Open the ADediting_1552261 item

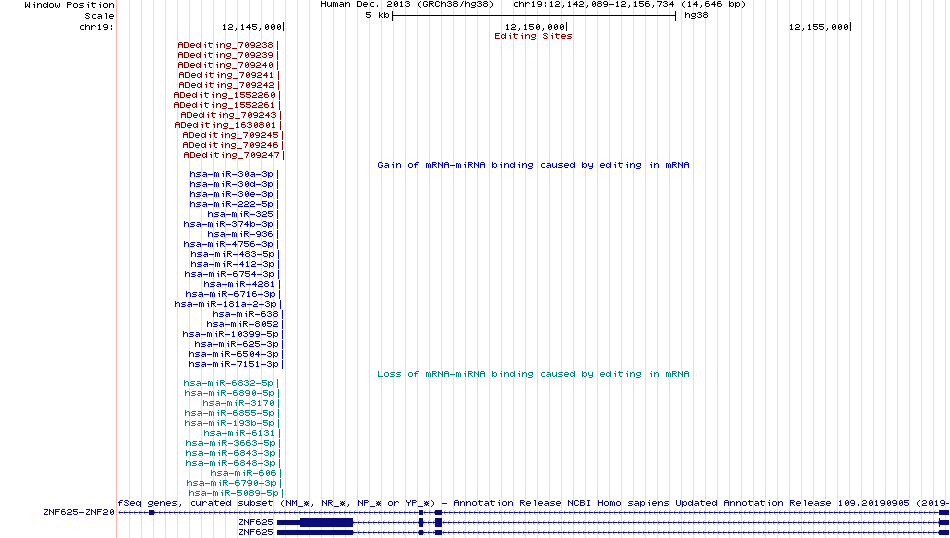click(224, 105)
